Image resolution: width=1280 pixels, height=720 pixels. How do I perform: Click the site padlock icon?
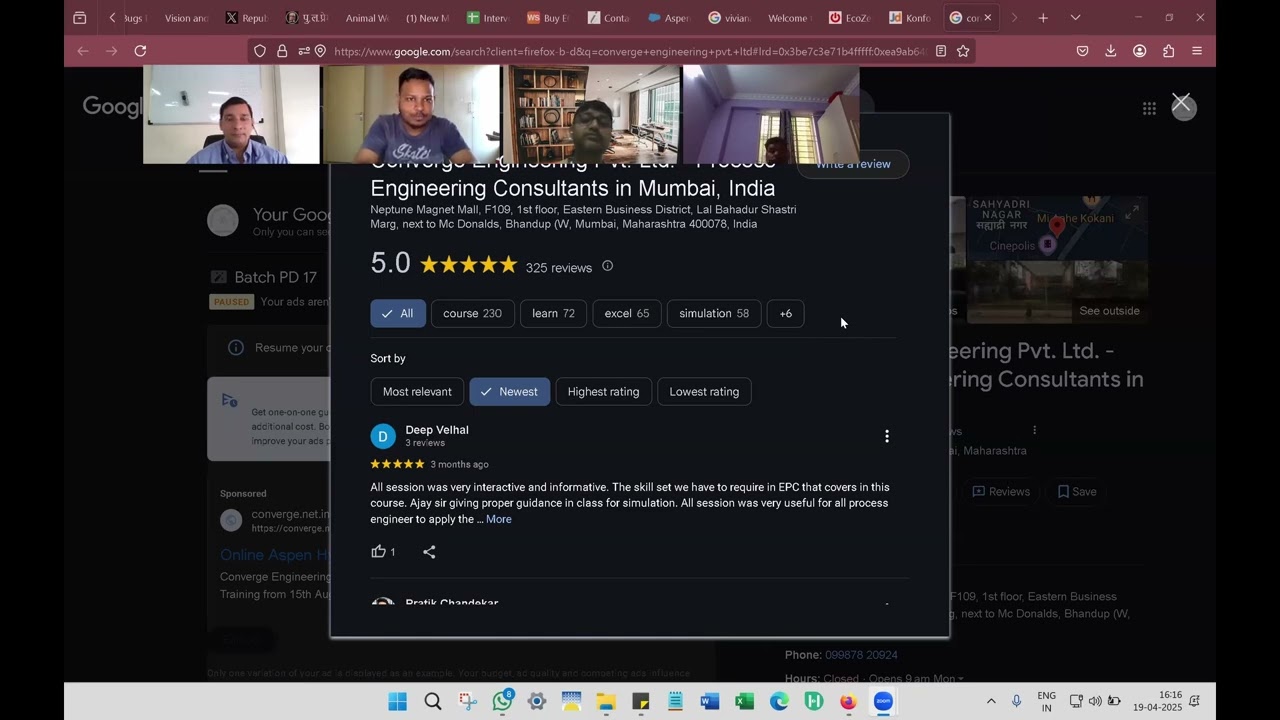pyautogui.click(x=282, y=51)
